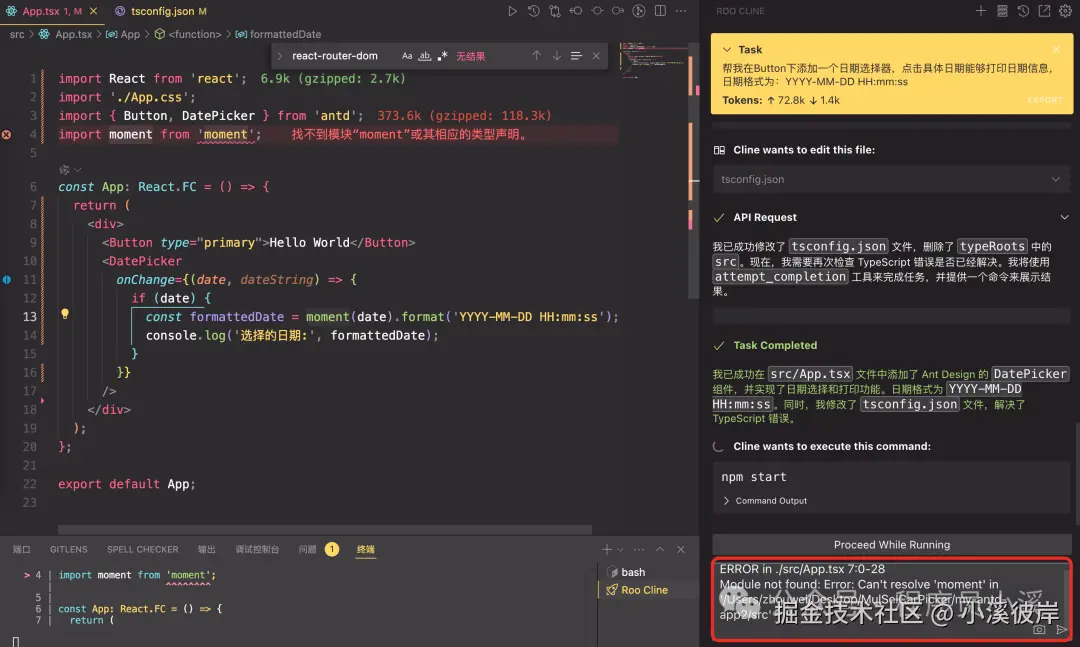This screenshot has height=647, width=1080.
Task: Expand Command Output section
Action: pos(765,501)
